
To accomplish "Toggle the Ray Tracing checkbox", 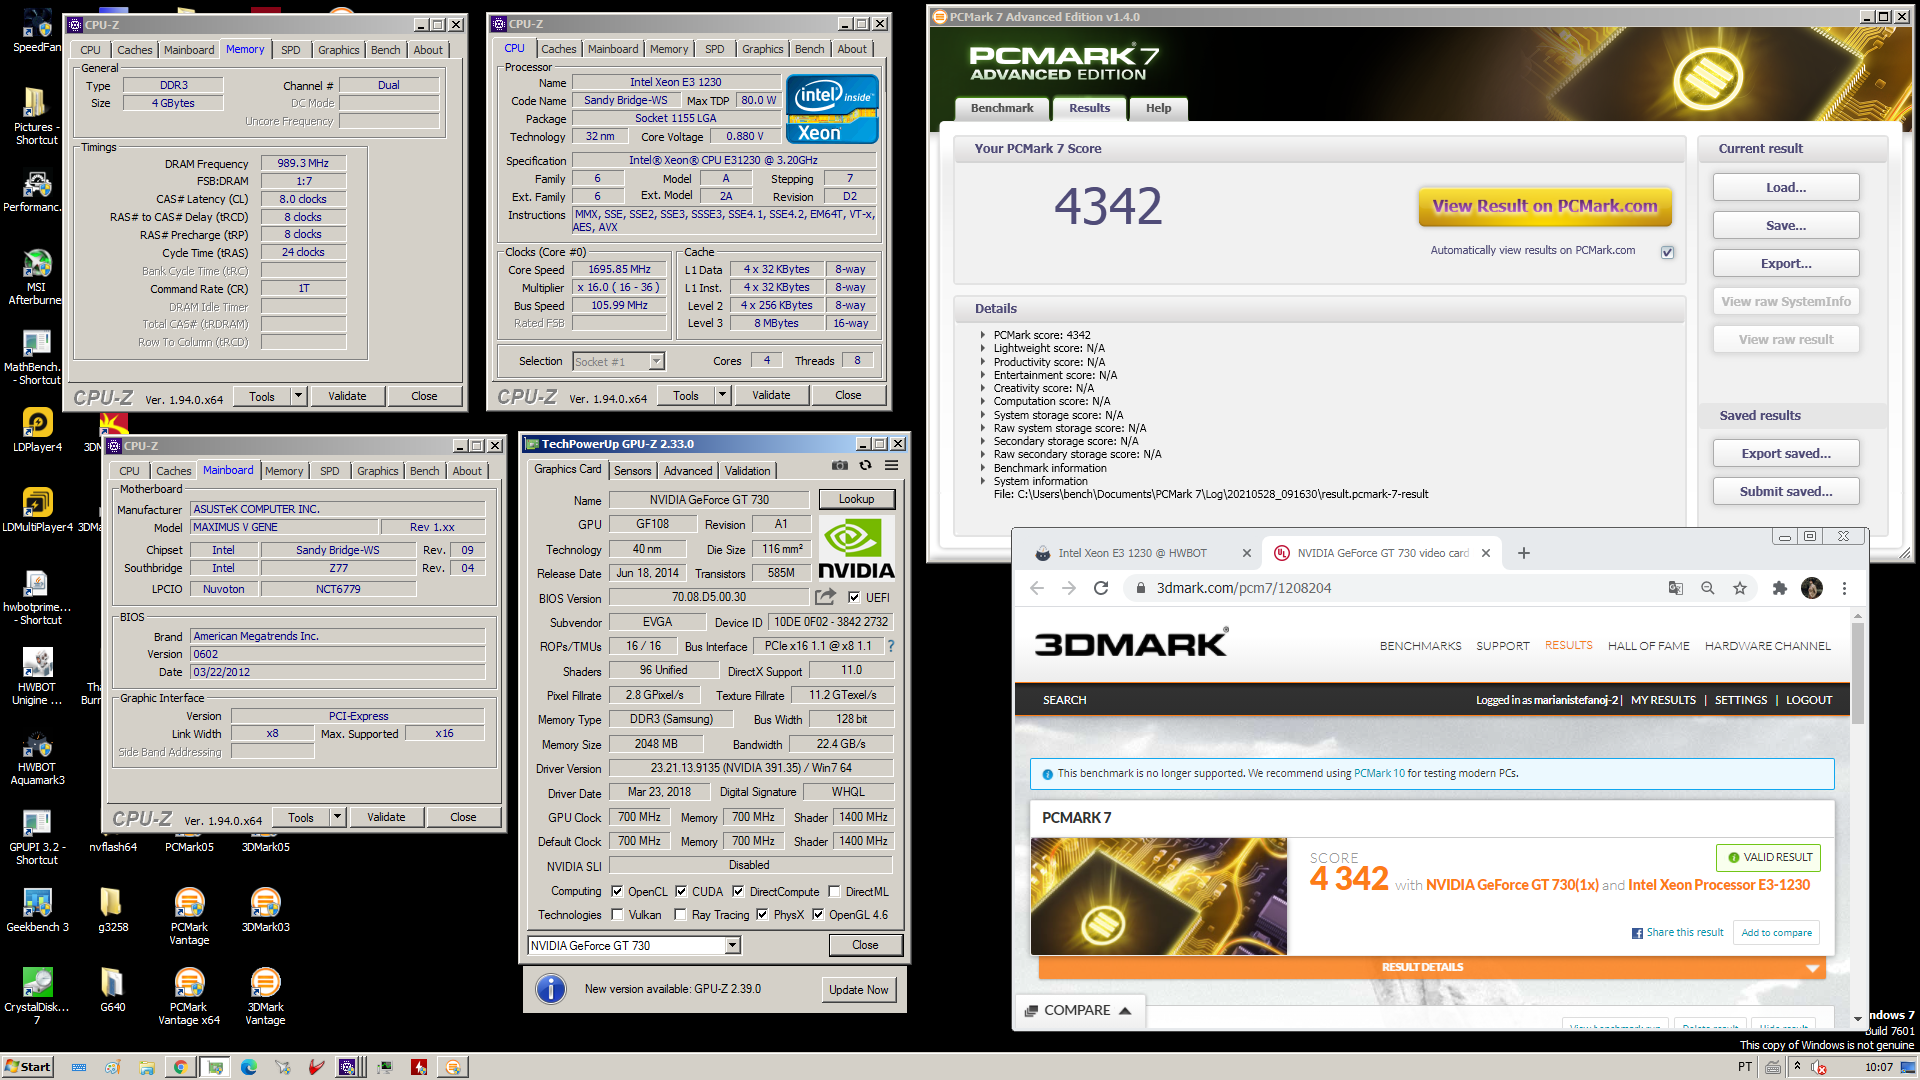I will coord(680,914).
